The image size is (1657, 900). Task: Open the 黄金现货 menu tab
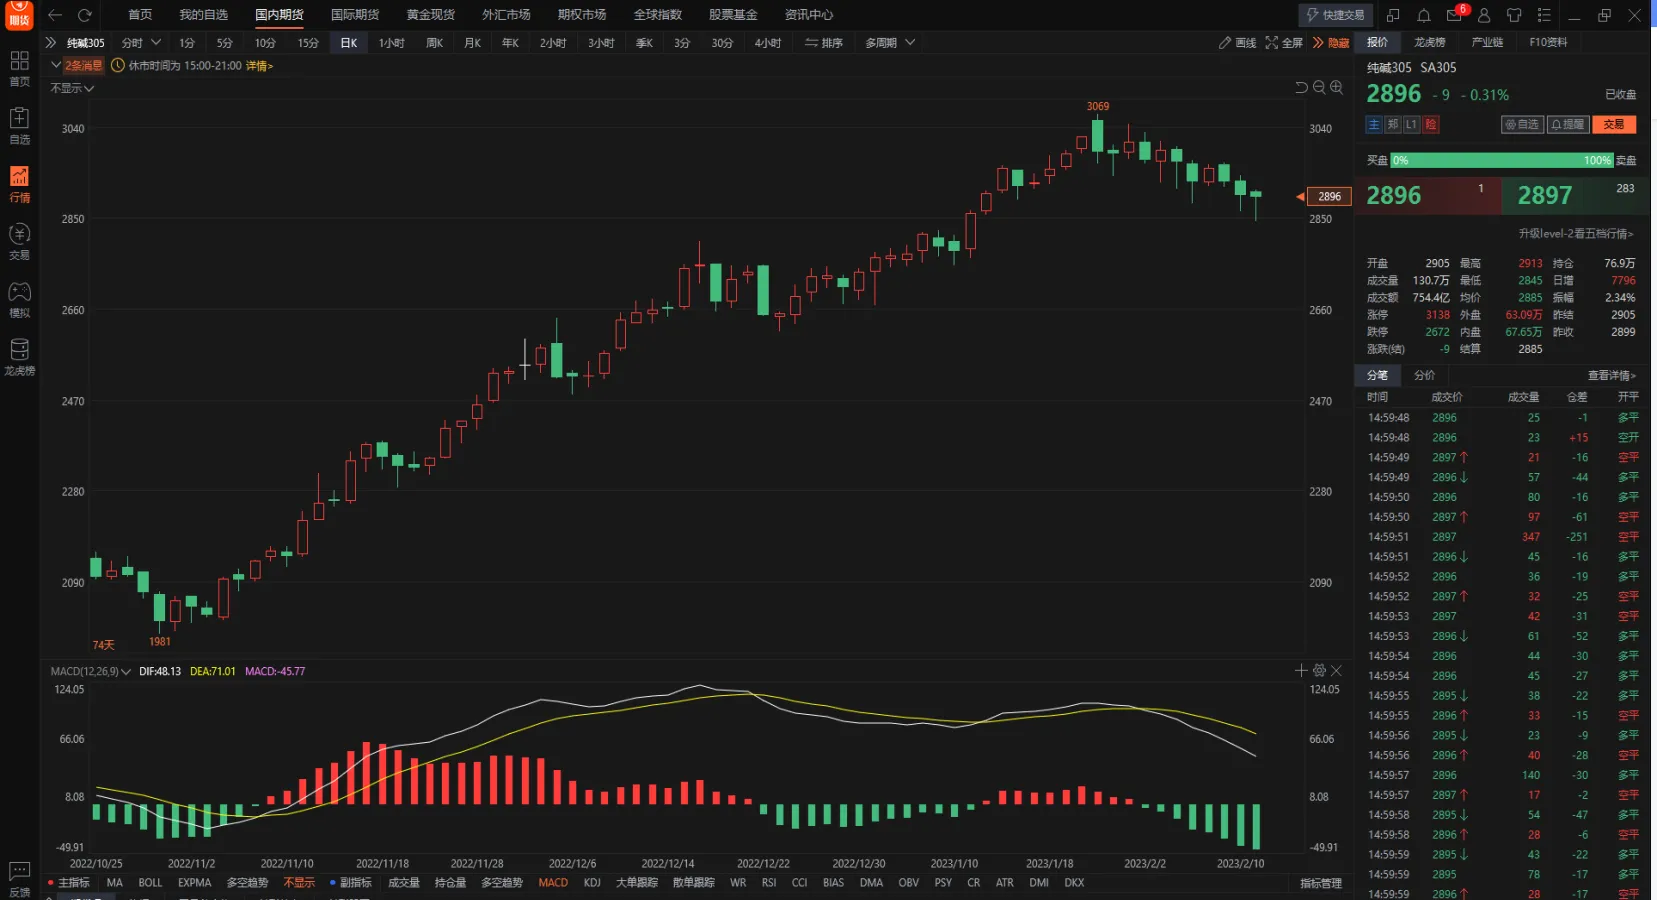[430, 15]
